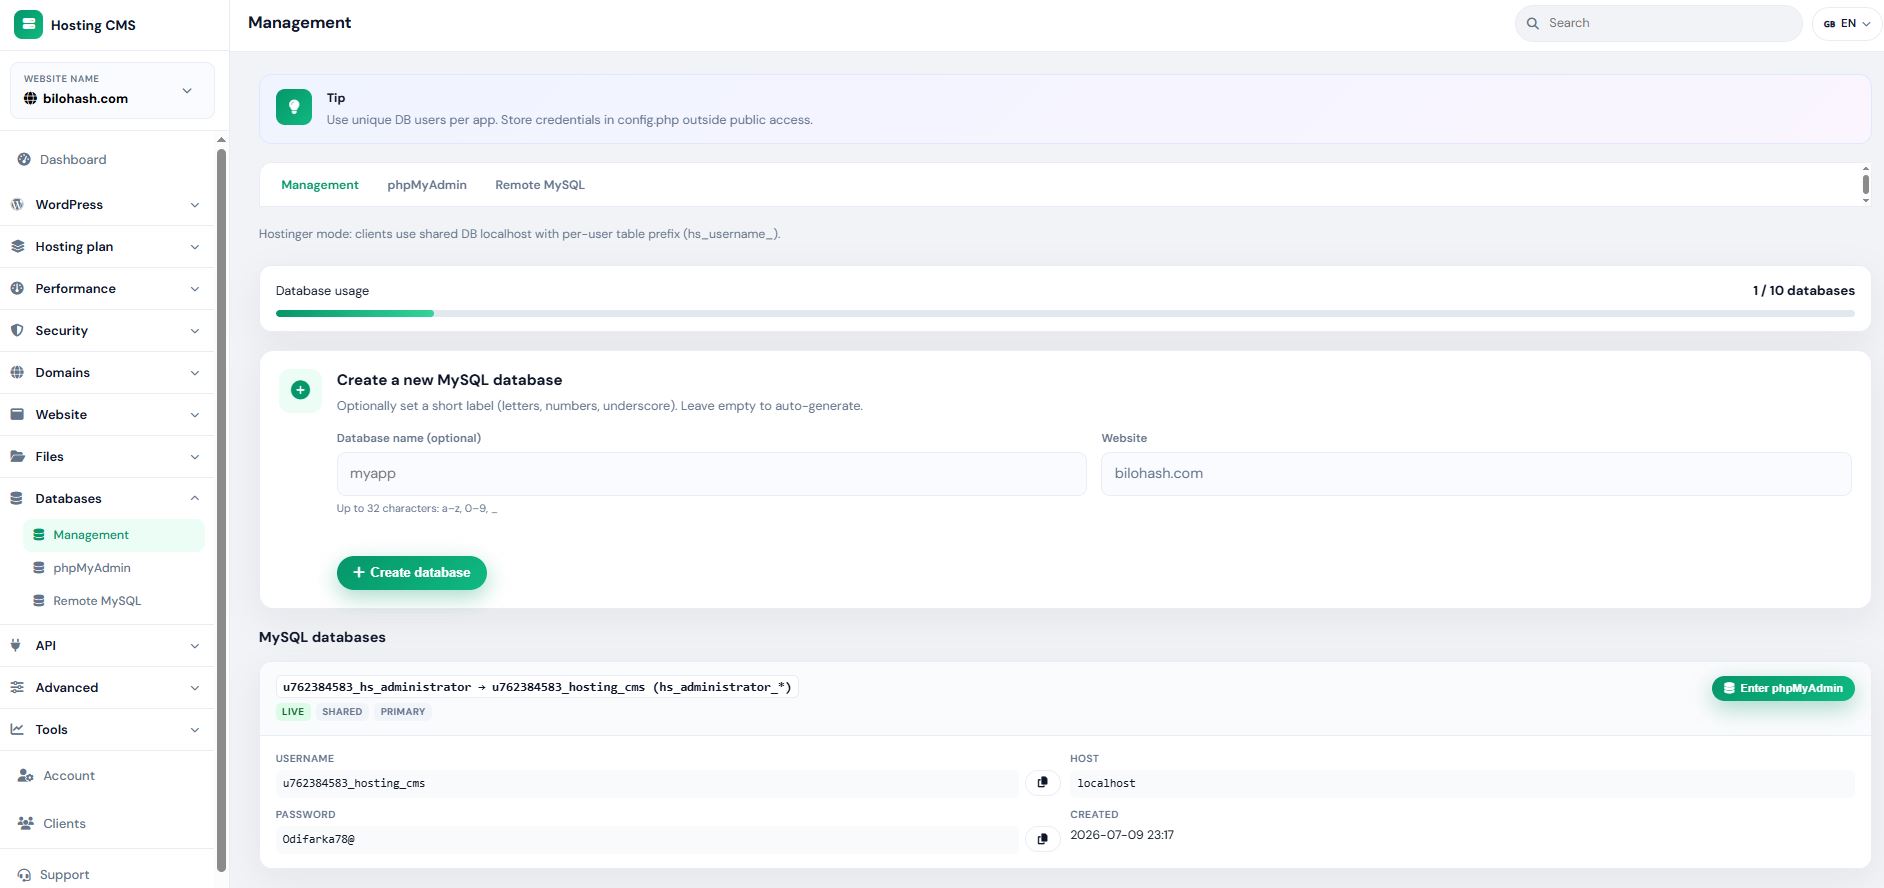The height and width of the screenshot is (888, 1884).
Task: Click the Hosting plan layers icon
Action: pos(17,246)
